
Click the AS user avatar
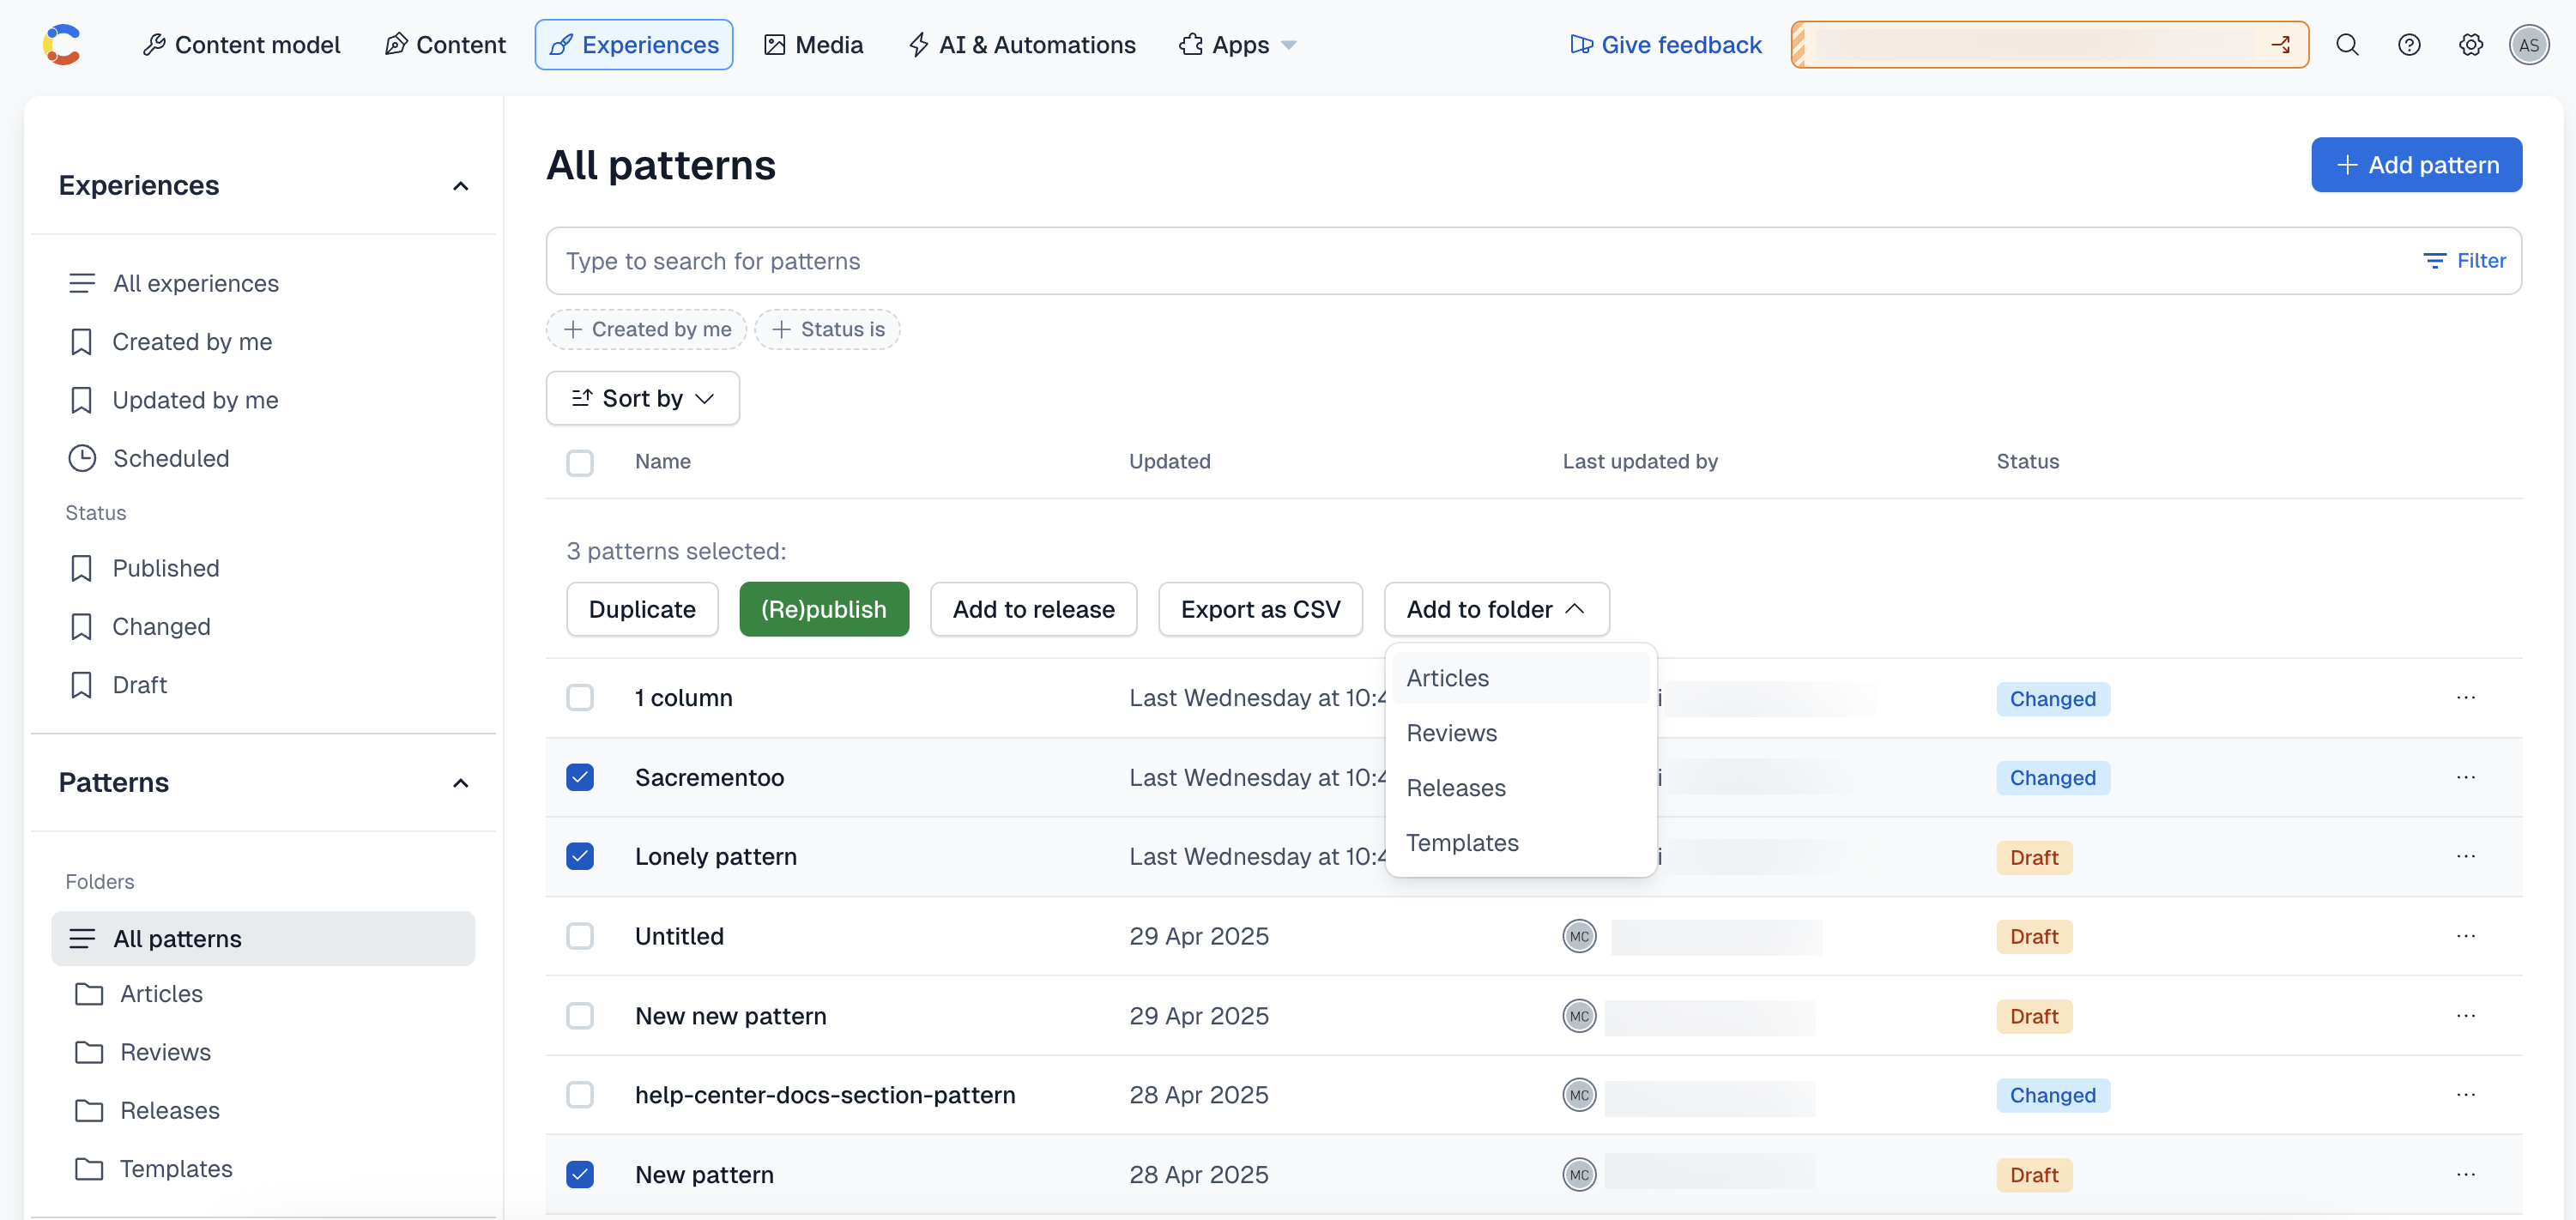pyautogui.click(x=2528, y=45)
